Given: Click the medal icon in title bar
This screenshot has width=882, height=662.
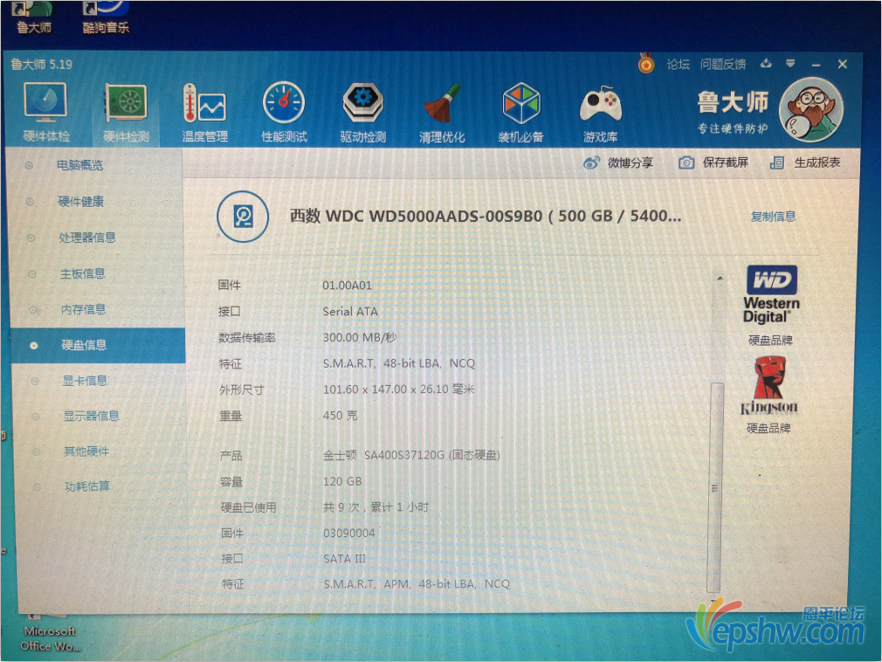Looking at the screenshot, I should (646, 64).
